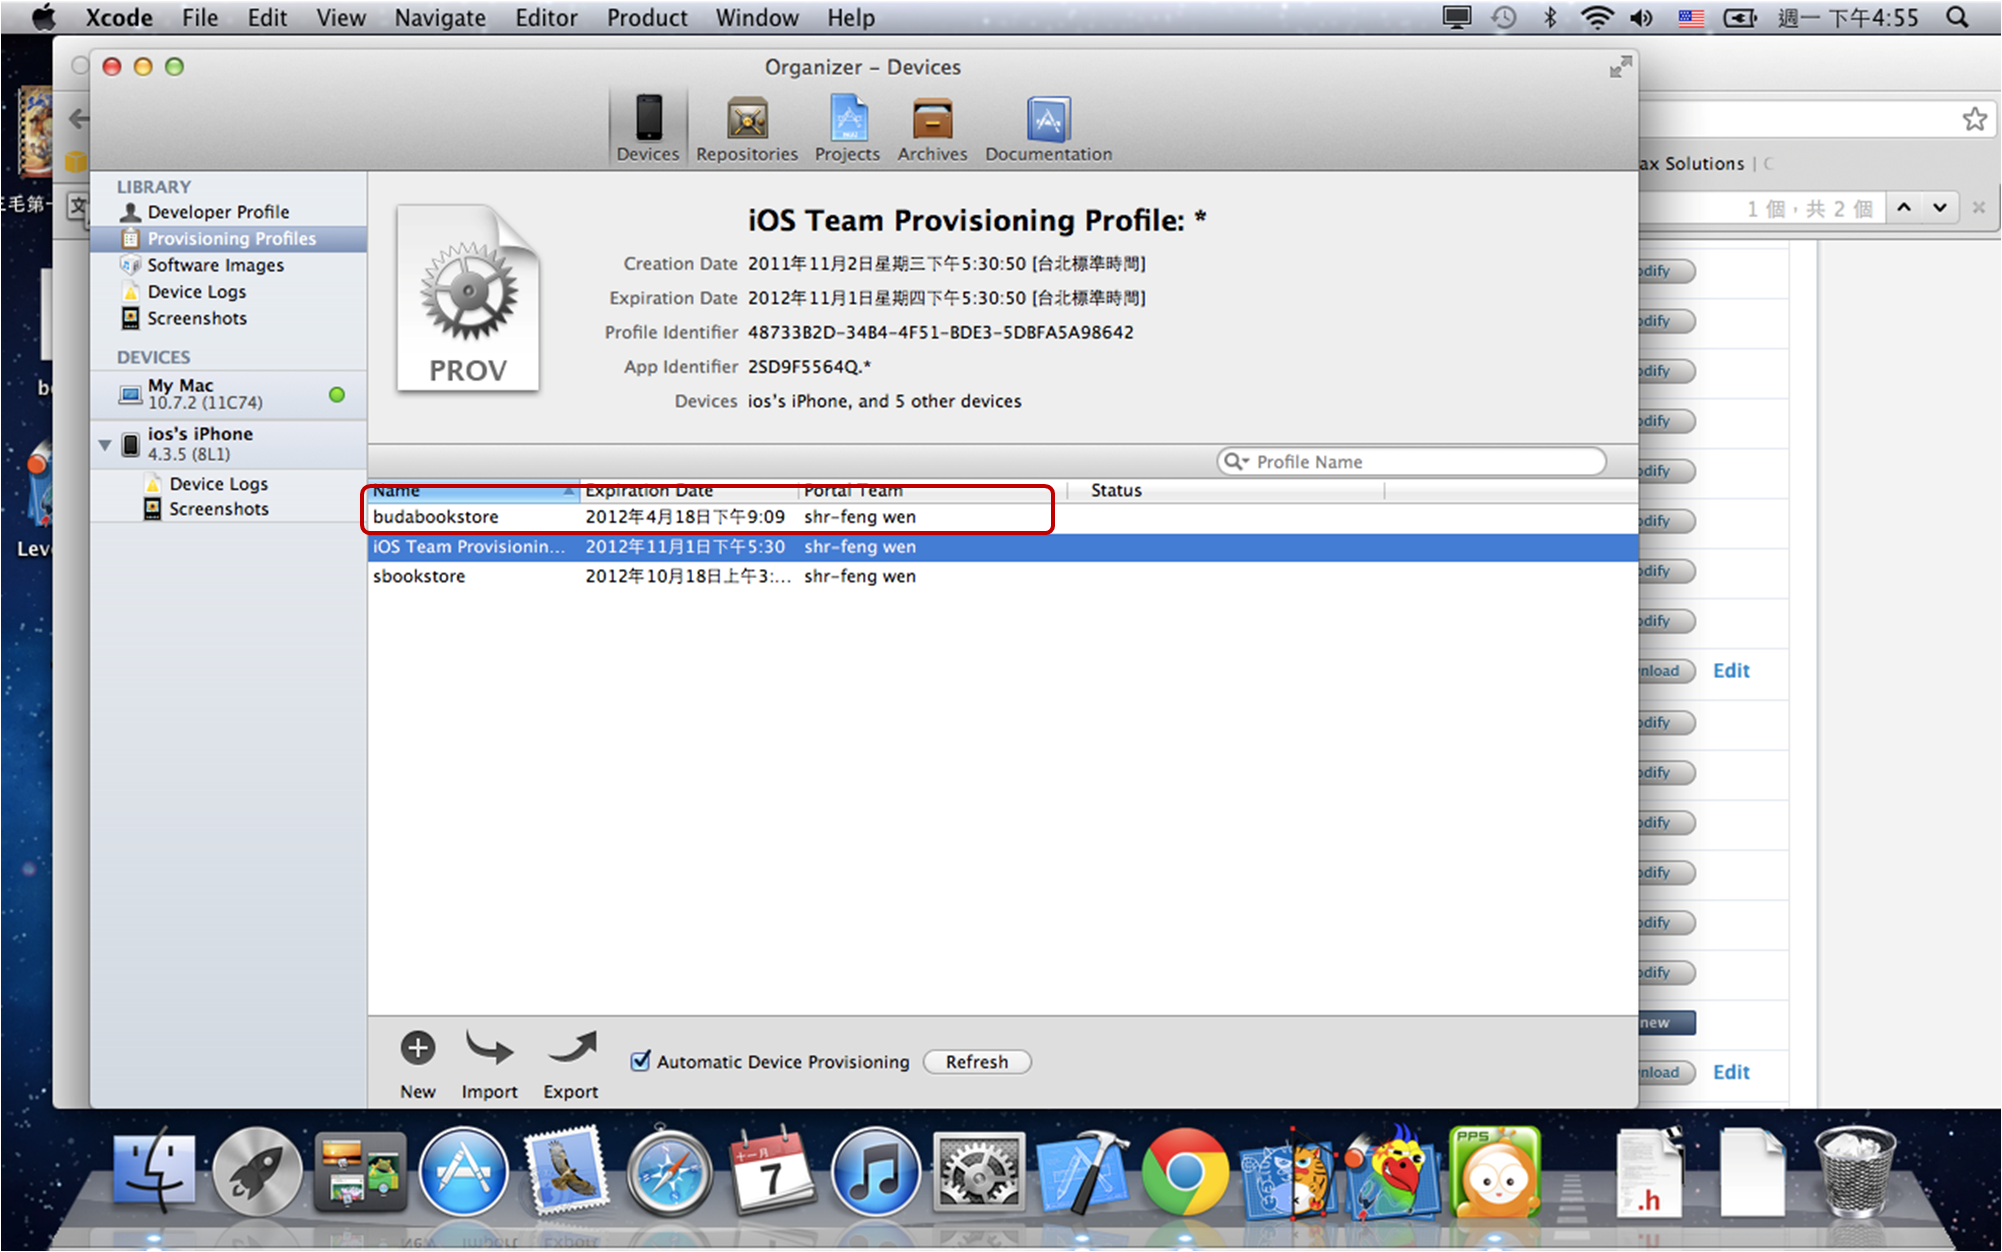Open the Help menu
2002x1252 pixels.
pos(851,18)
